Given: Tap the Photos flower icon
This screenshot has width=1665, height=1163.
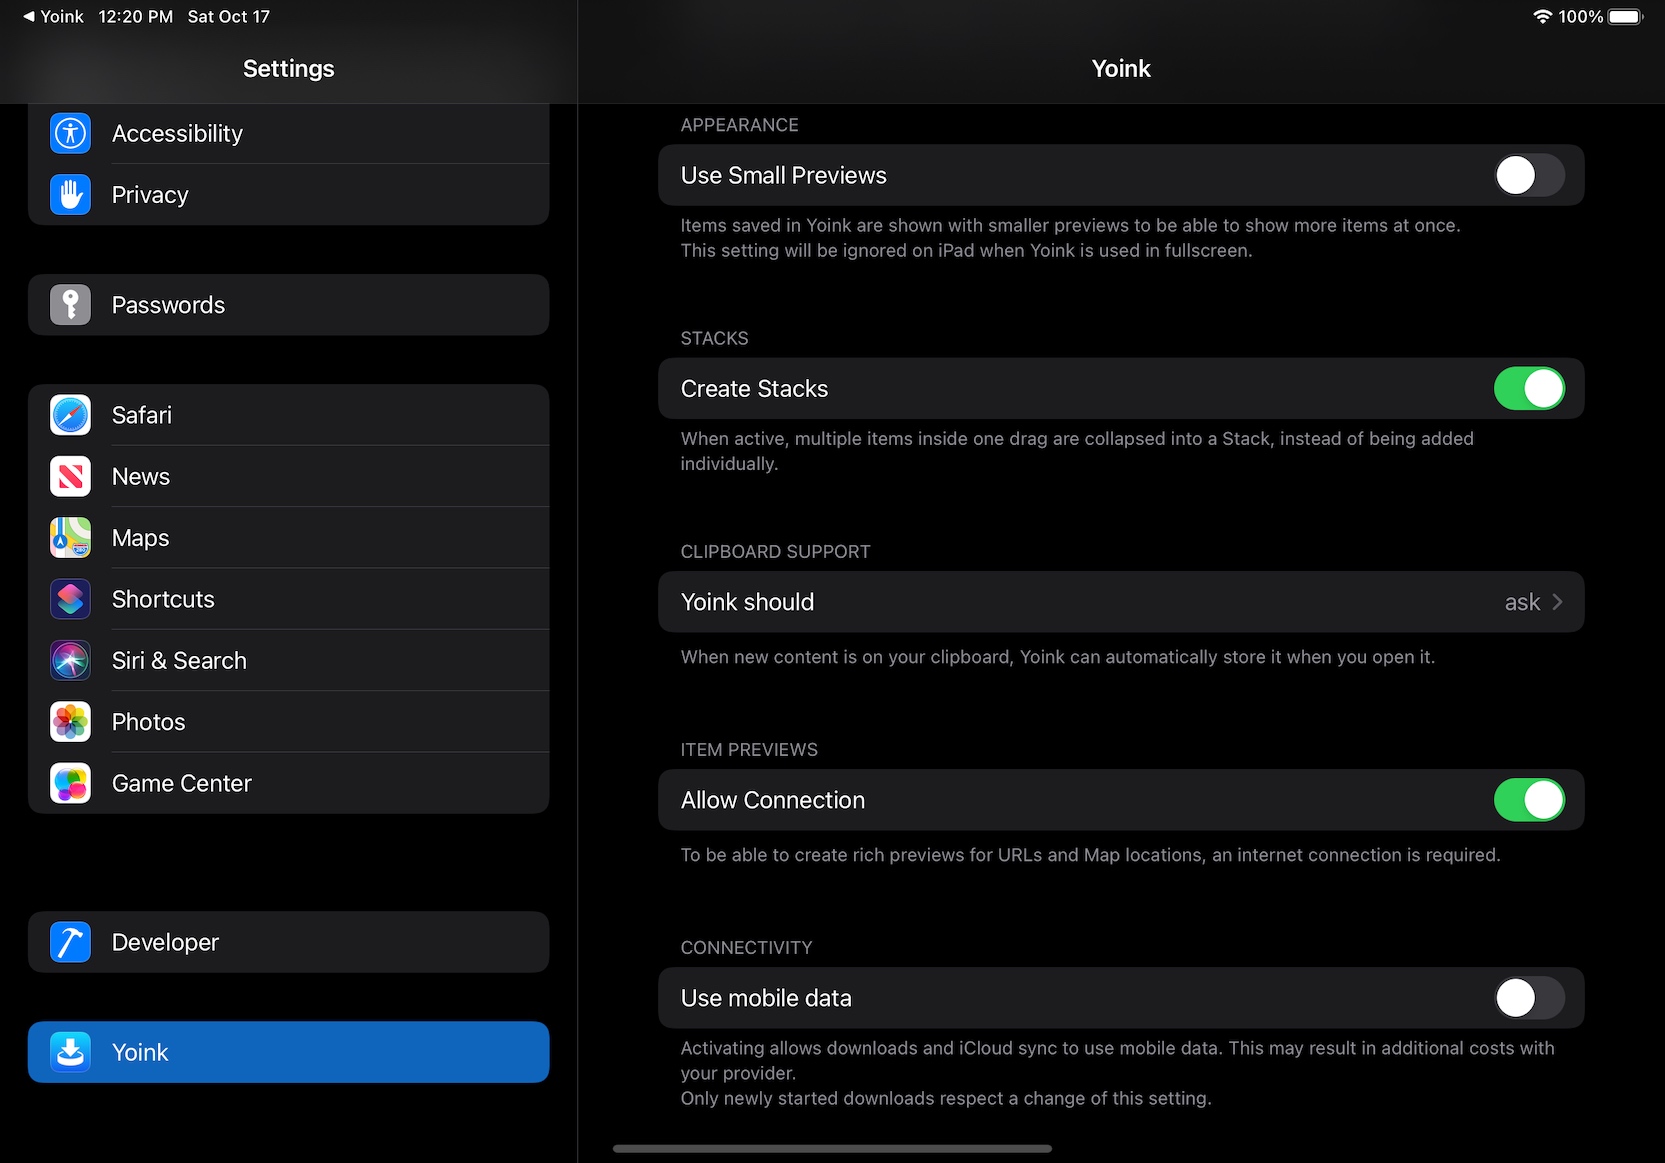Looking at the screenshot, I should [x=70, y=722].
